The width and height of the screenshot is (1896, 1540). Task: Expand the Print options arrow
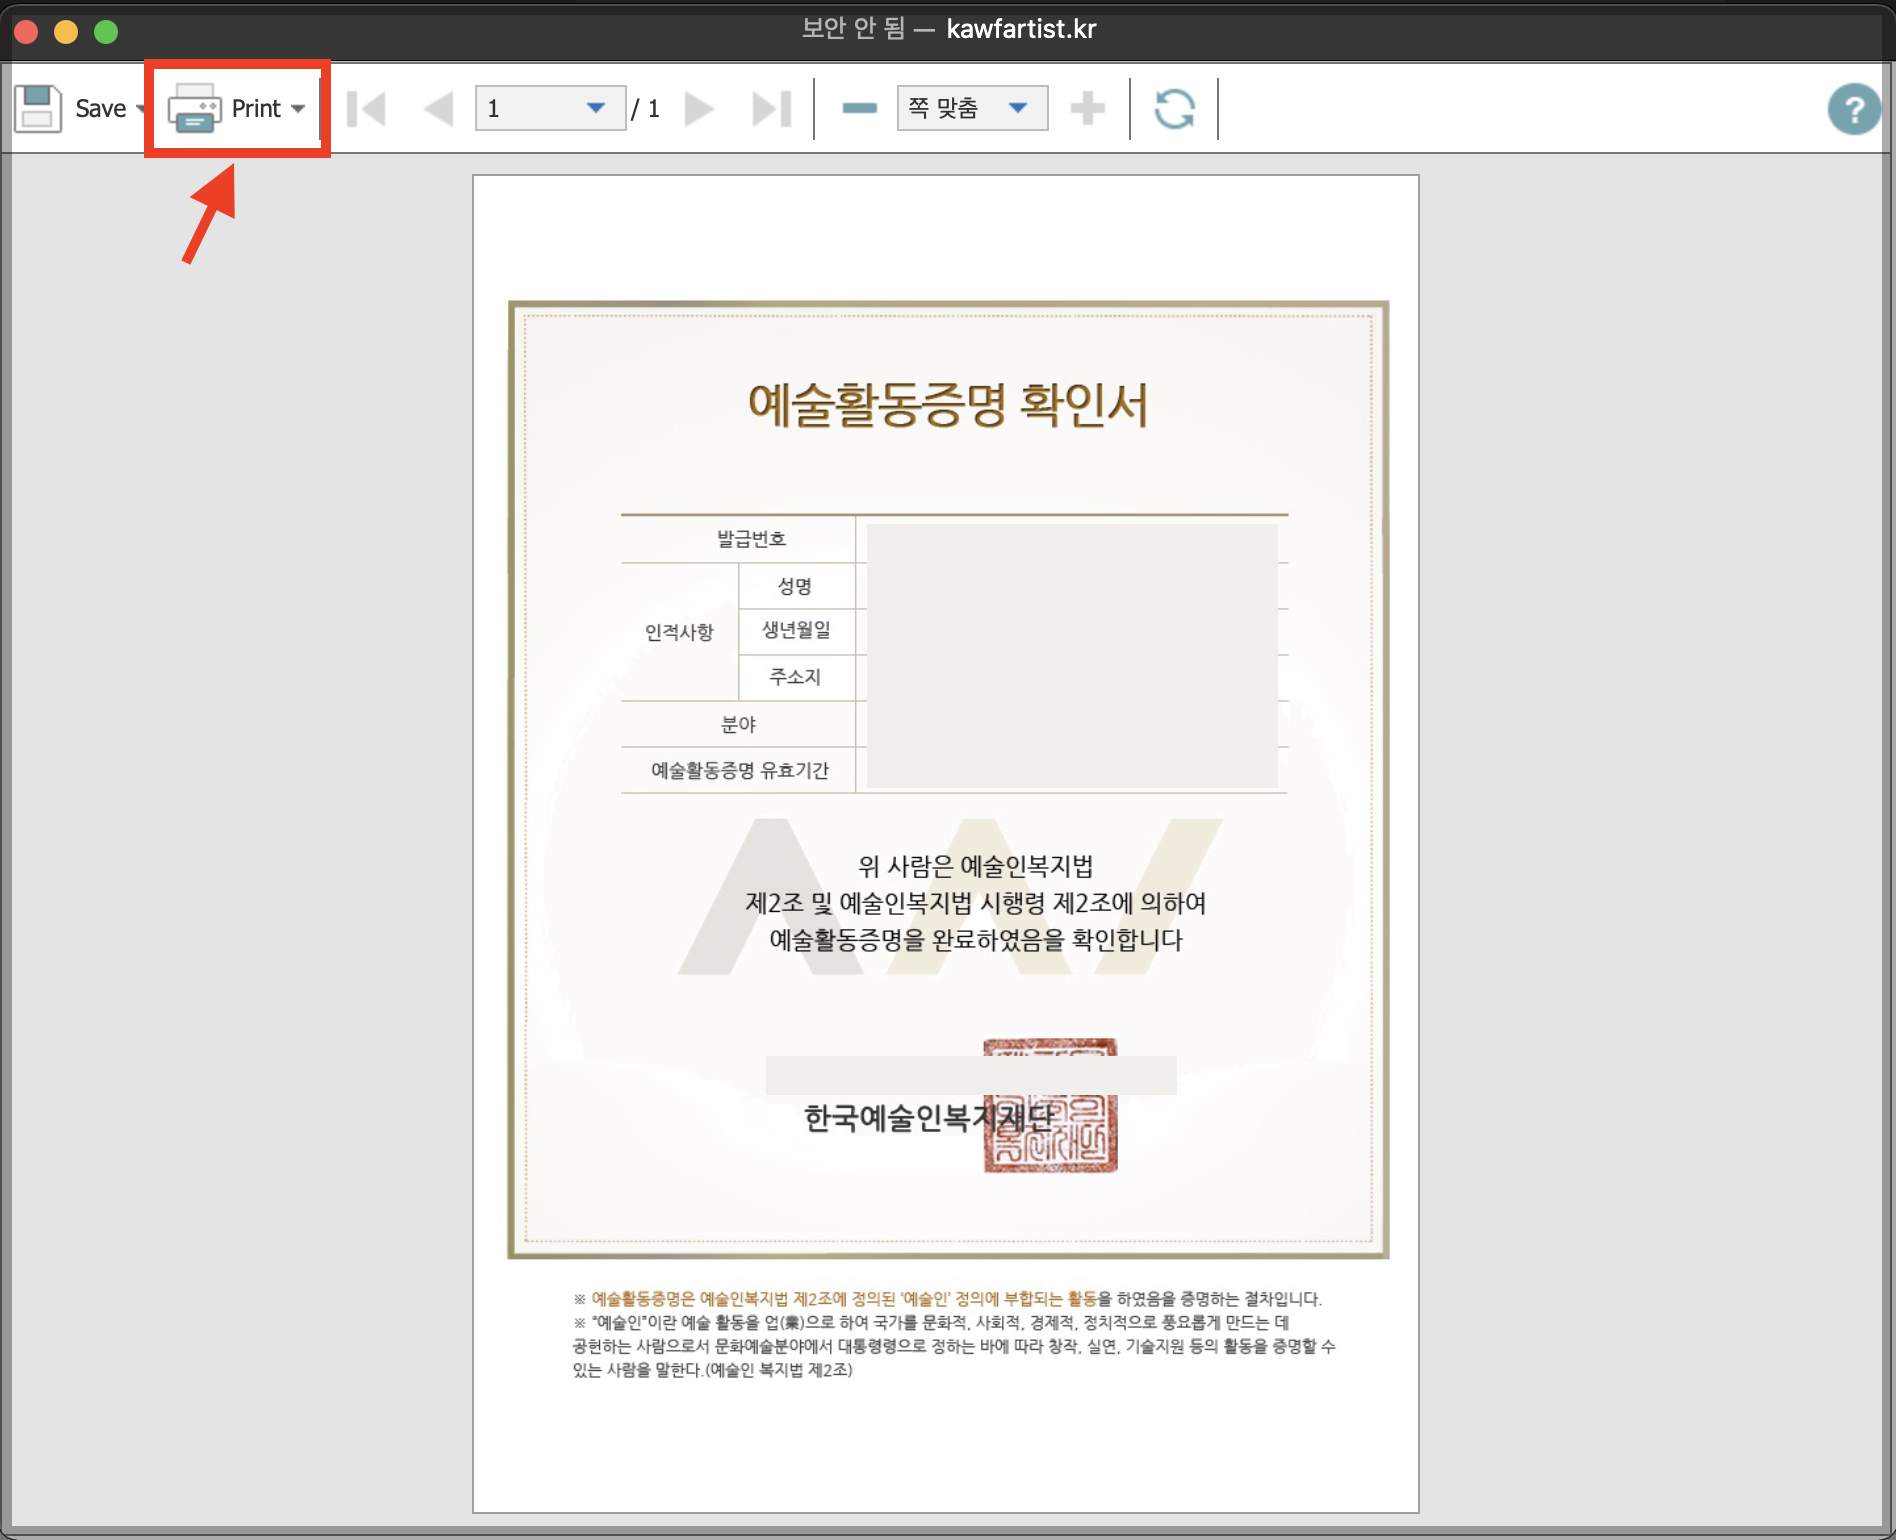[x=298, y=108]
